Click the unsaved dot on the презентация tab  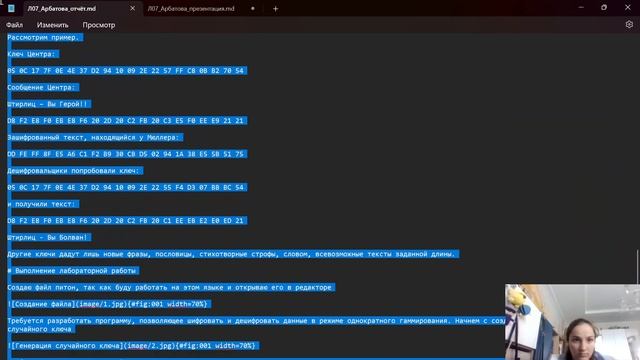tap(253, 9)
